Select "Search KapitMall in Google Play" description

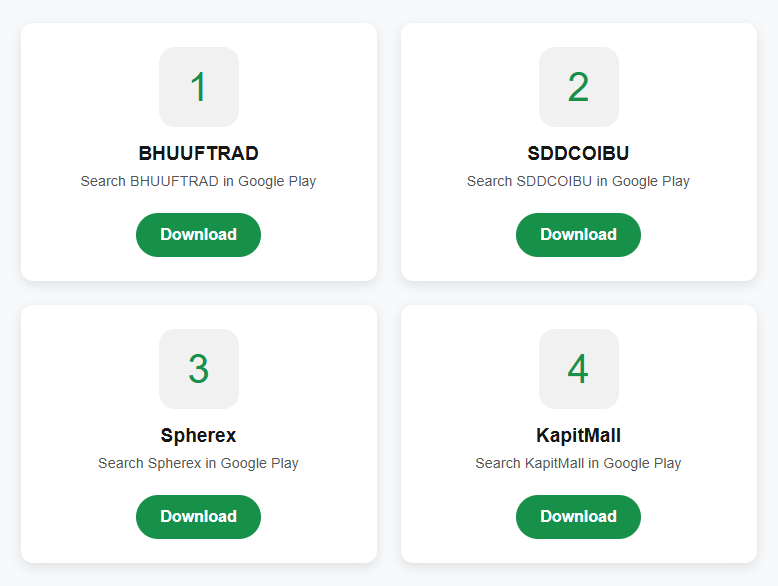pos(578,463)
